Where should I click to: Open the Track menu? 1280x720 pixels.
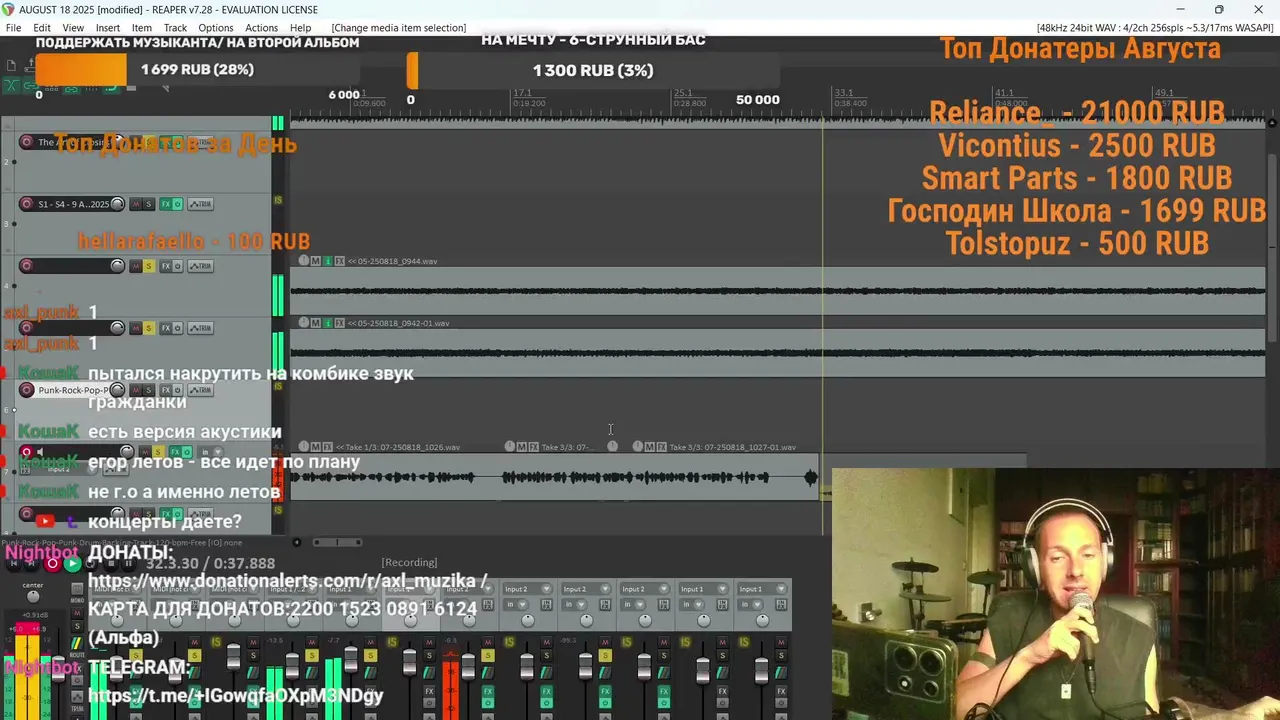(x=175, y=28)
